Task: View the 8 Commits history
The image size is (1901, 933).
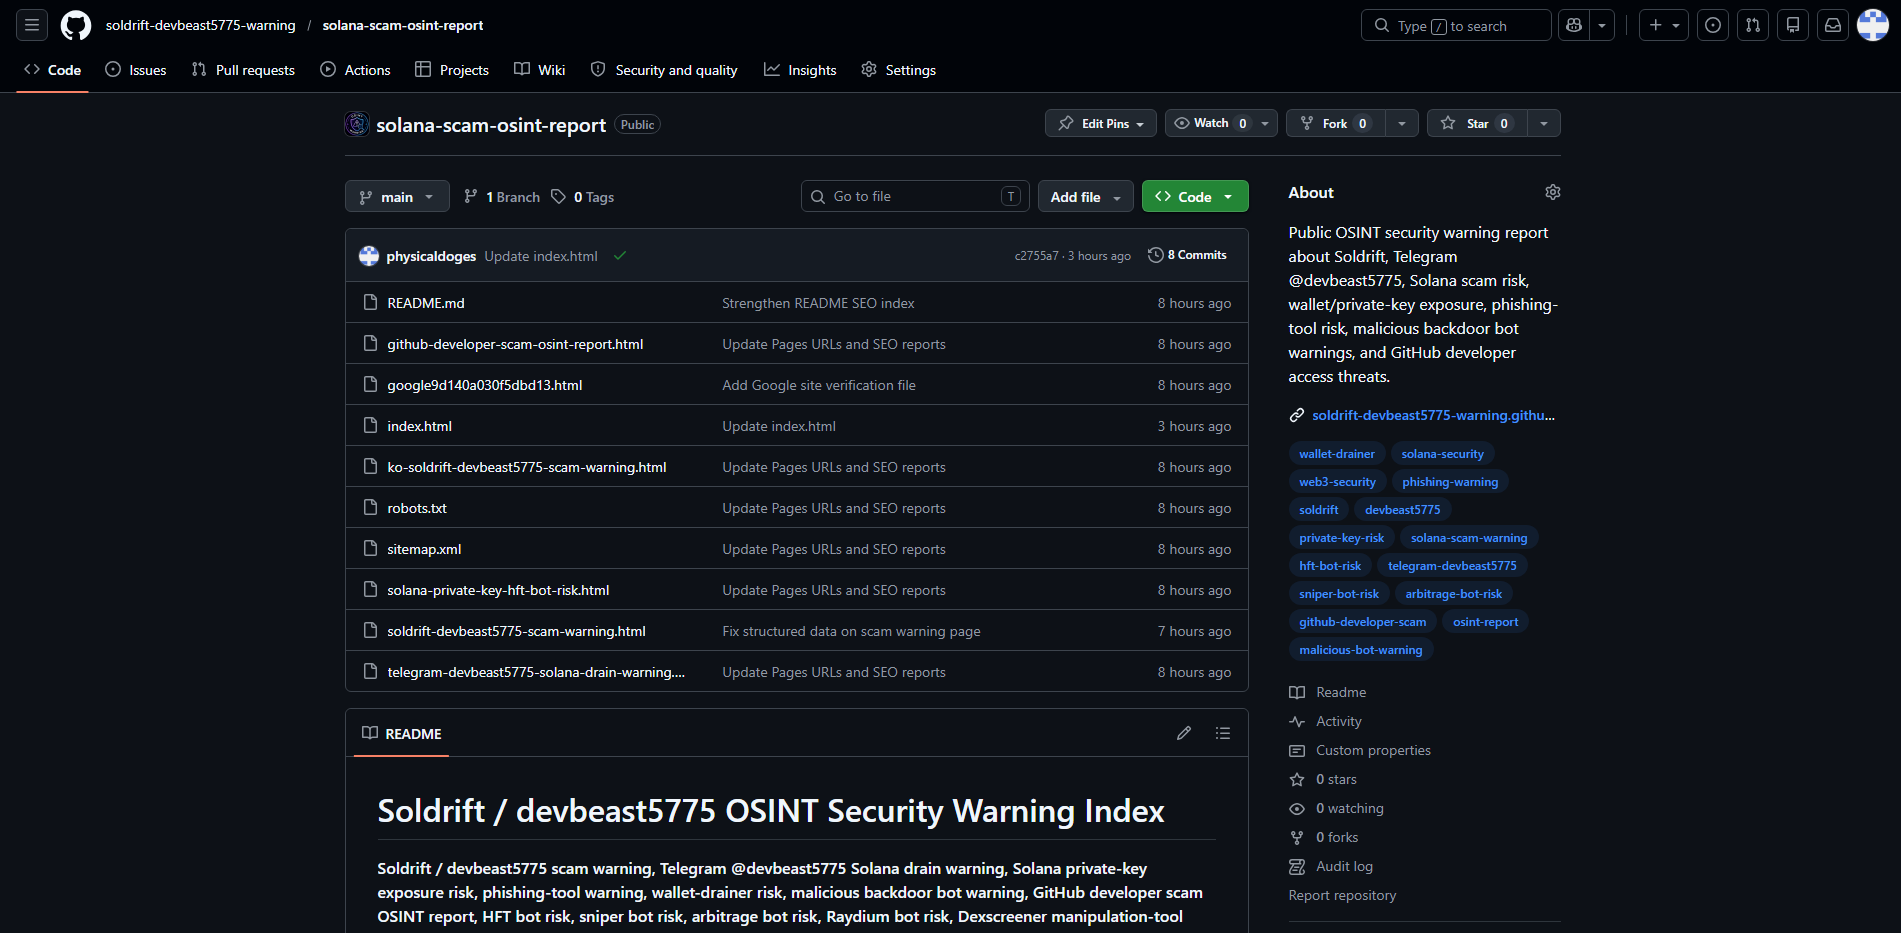Action: point(1187,255)
